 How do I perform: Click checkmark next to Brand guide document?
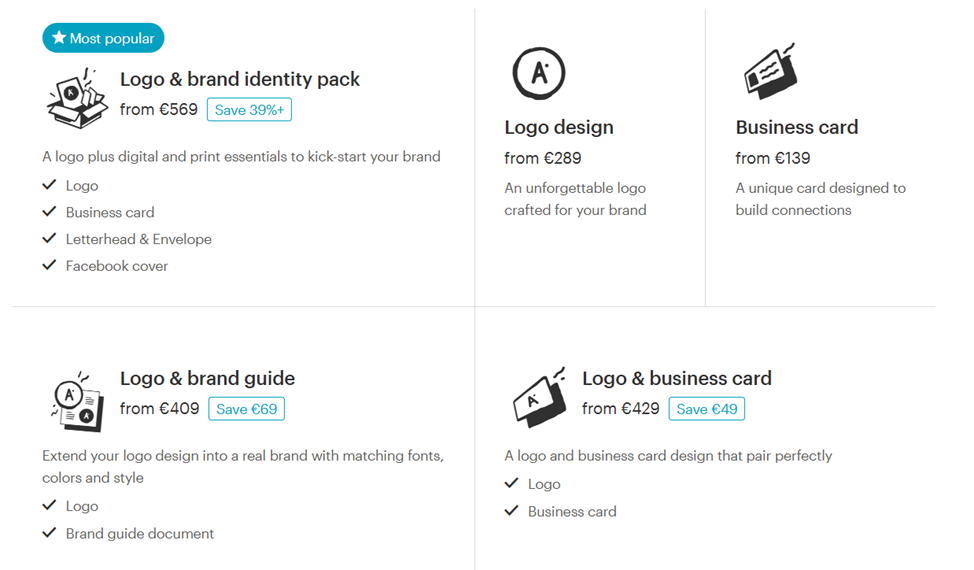(x=49, y=533)
